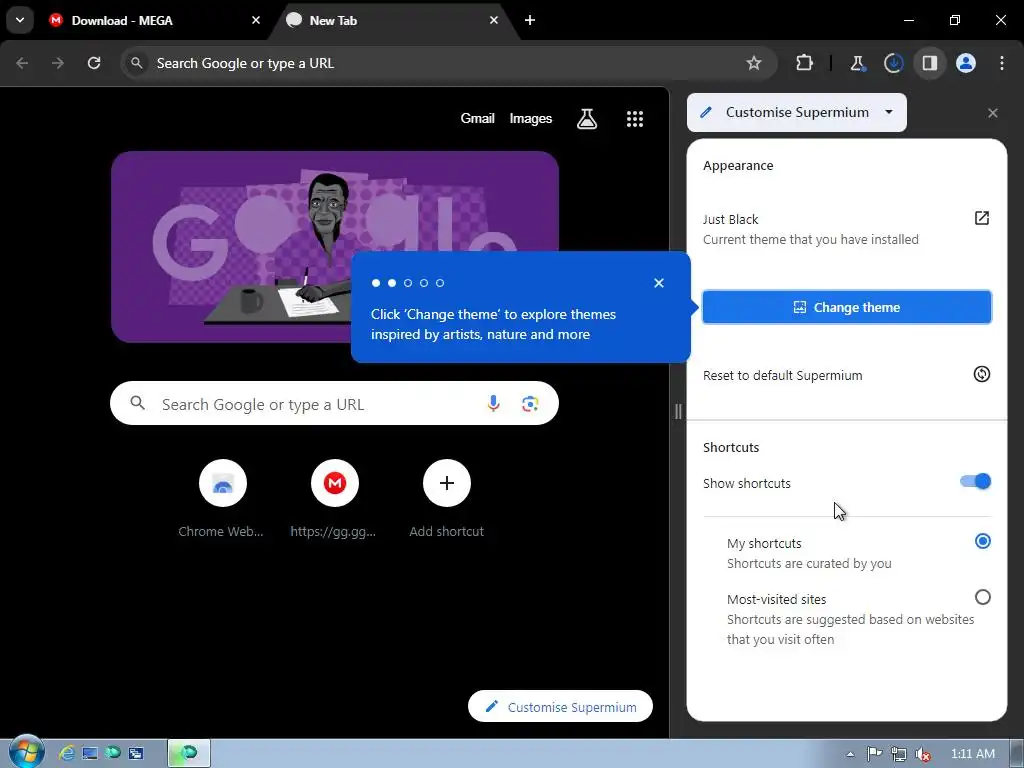
Task: Open Action Center flag icon
Action: 874,754
